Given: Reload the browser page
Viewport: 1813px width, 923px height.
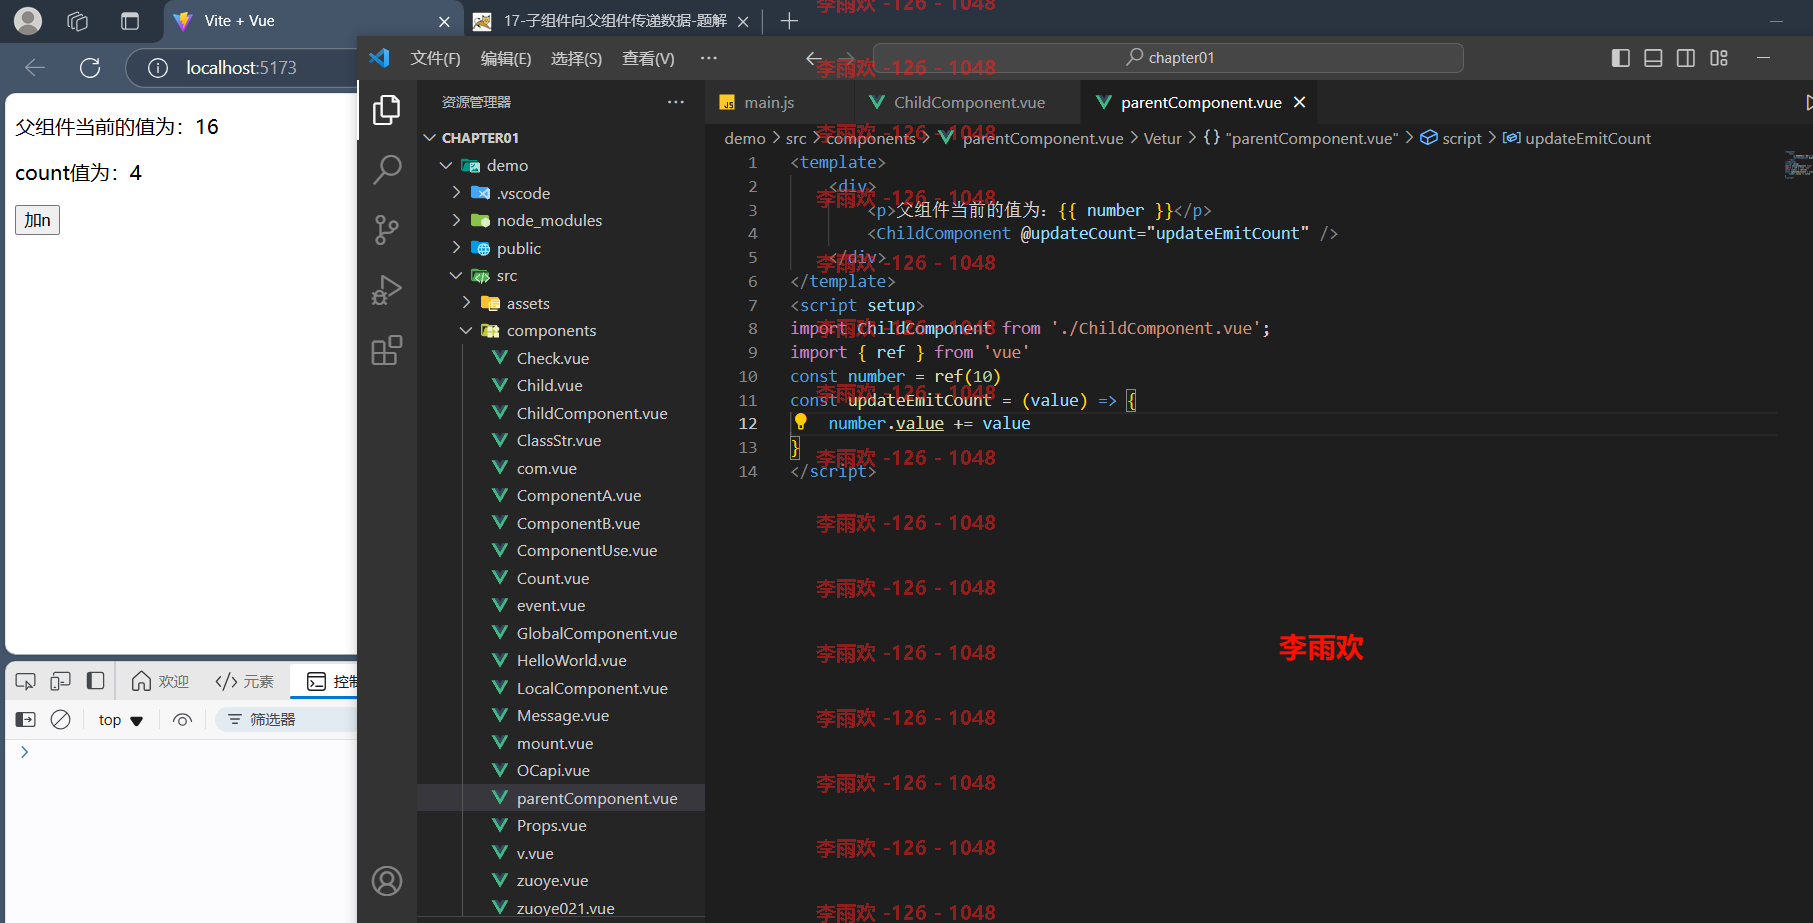Looking at the screenshot, I should click(90, 67).
